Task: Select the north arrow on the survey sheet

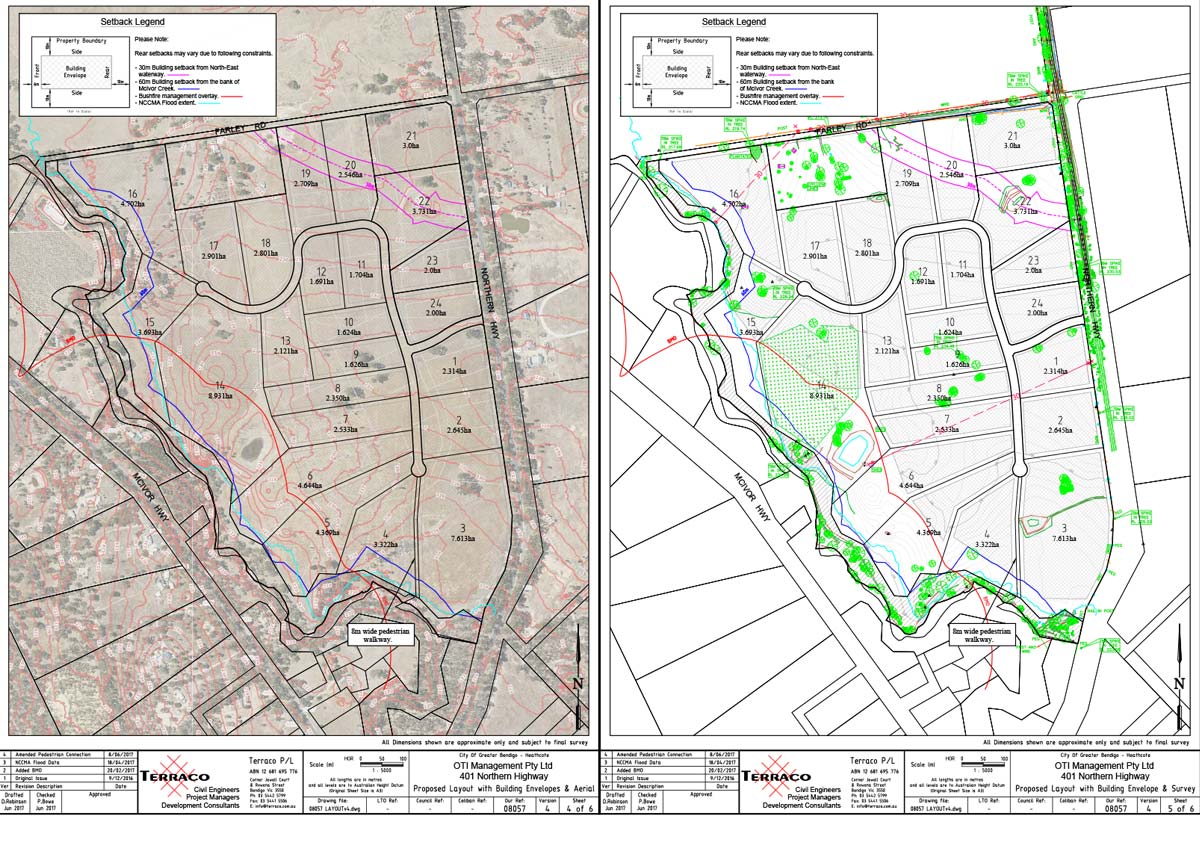Action: click(1177, 680)
